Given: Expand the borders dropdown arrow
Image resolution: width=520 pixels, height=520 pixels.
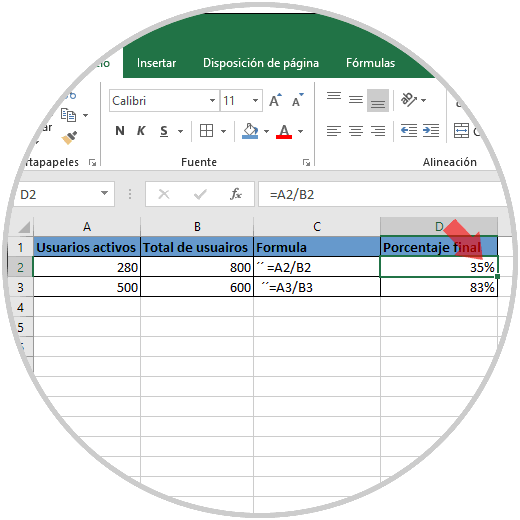Looking at the screenshot, I should [223, 131].
